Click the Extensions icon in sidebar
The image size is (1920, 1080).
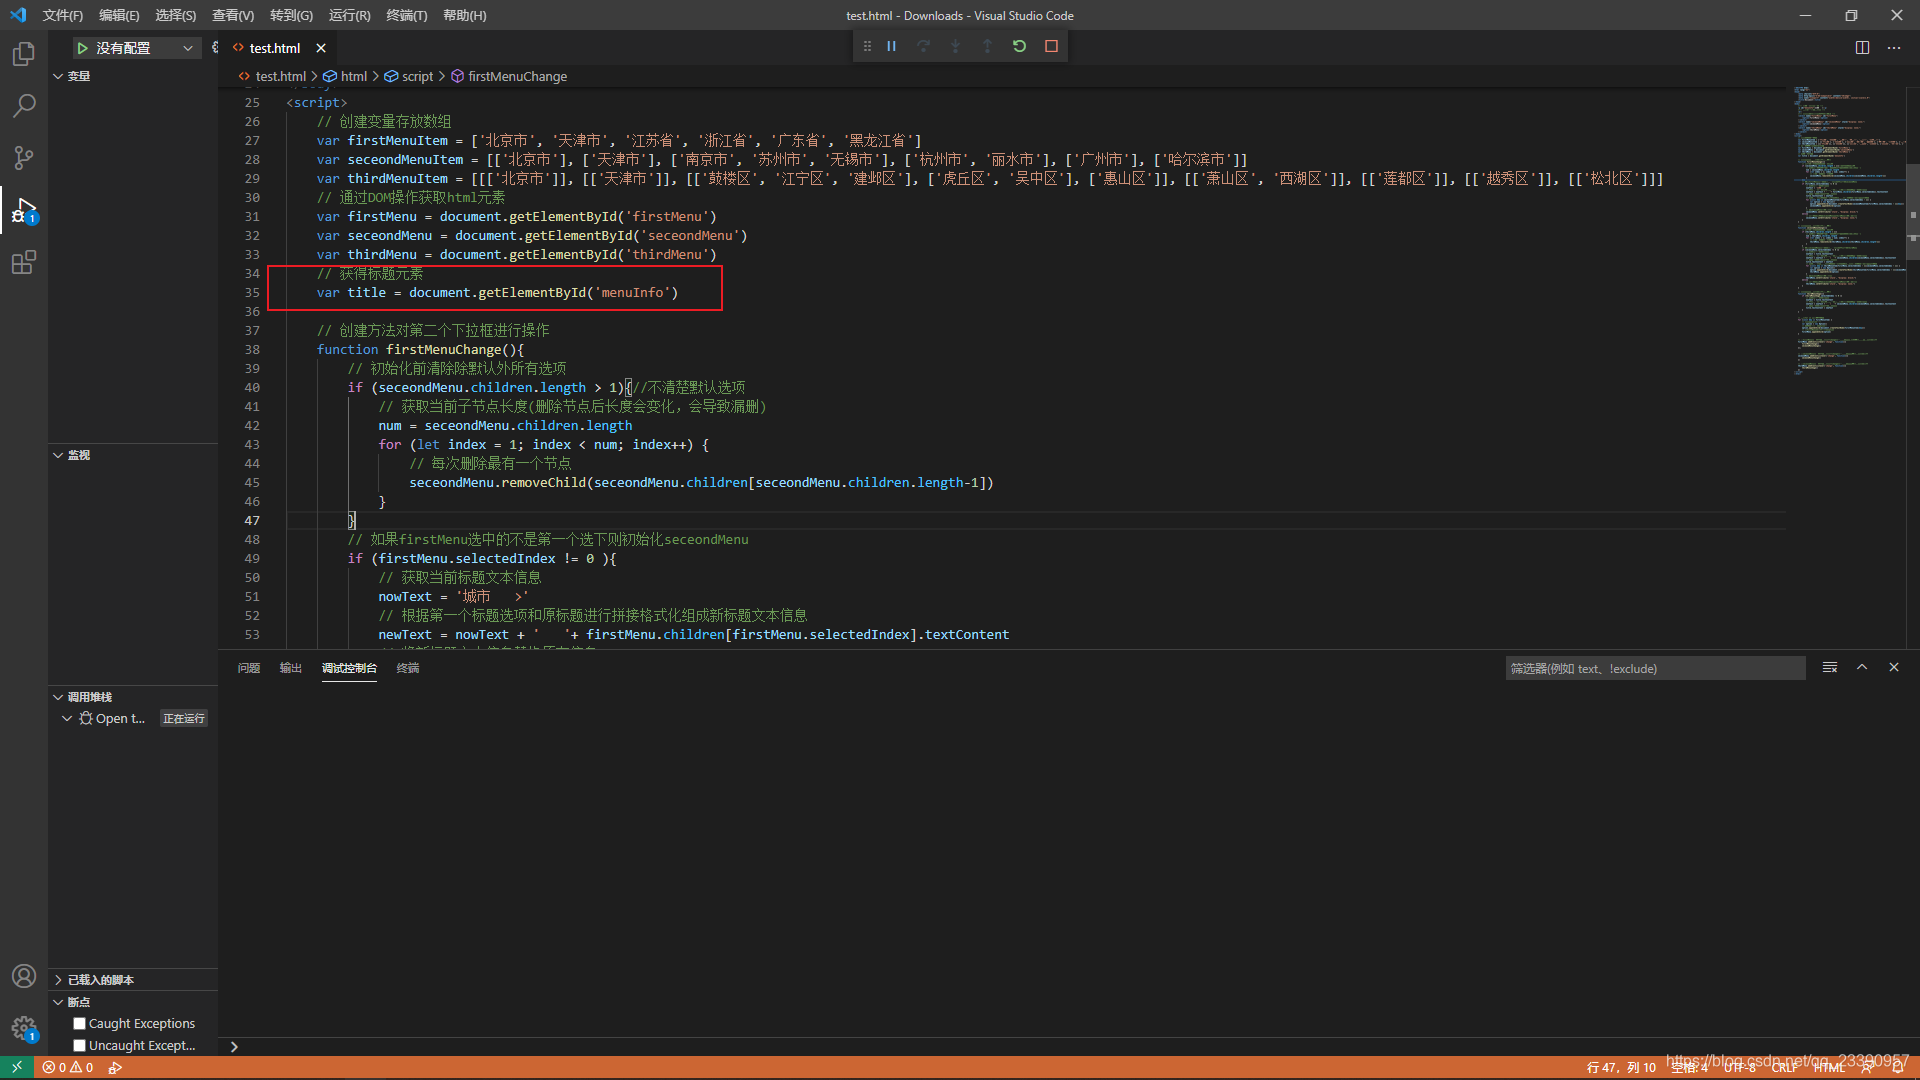tap(22, 262)
